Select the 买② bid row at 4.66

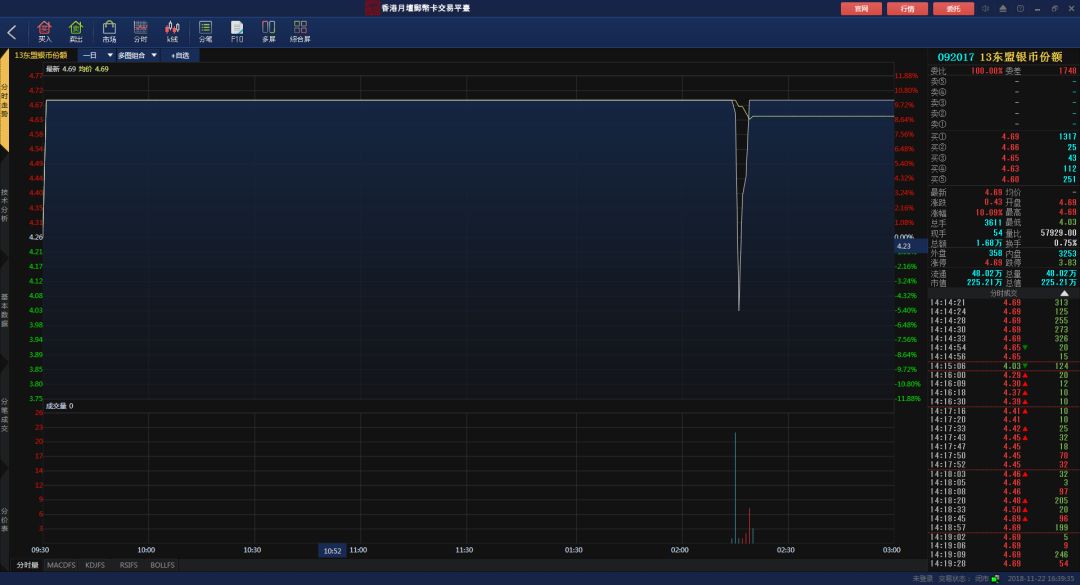(1003, 147)
